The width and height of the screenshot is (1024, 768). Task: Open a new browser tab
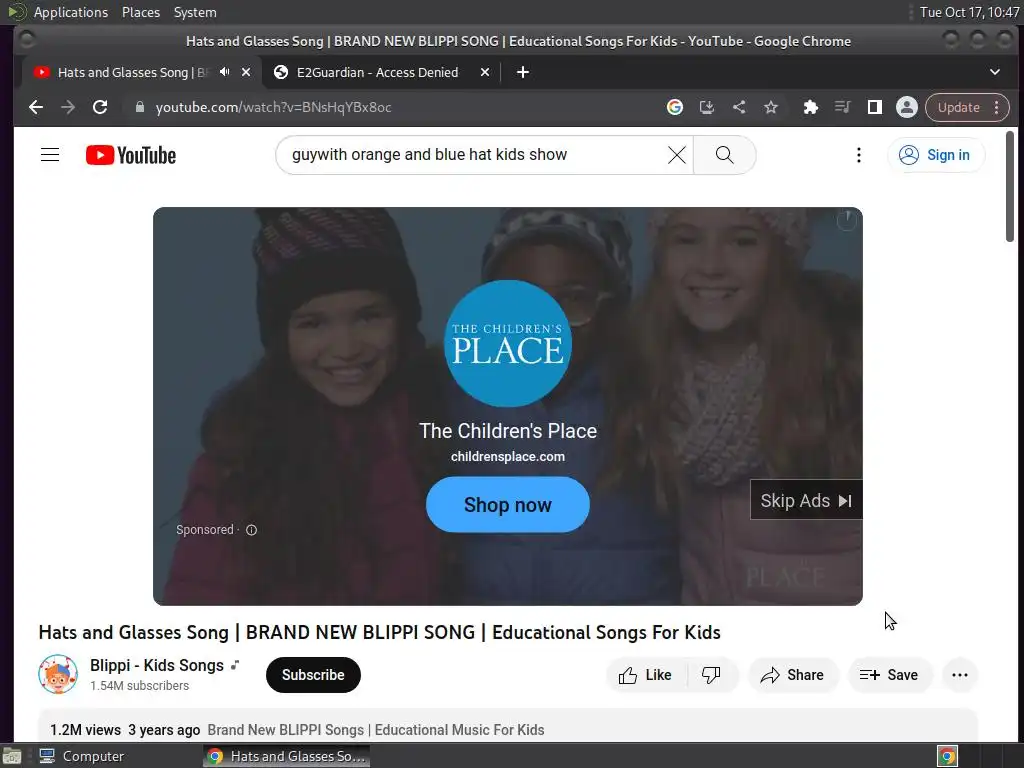[522, 72]
